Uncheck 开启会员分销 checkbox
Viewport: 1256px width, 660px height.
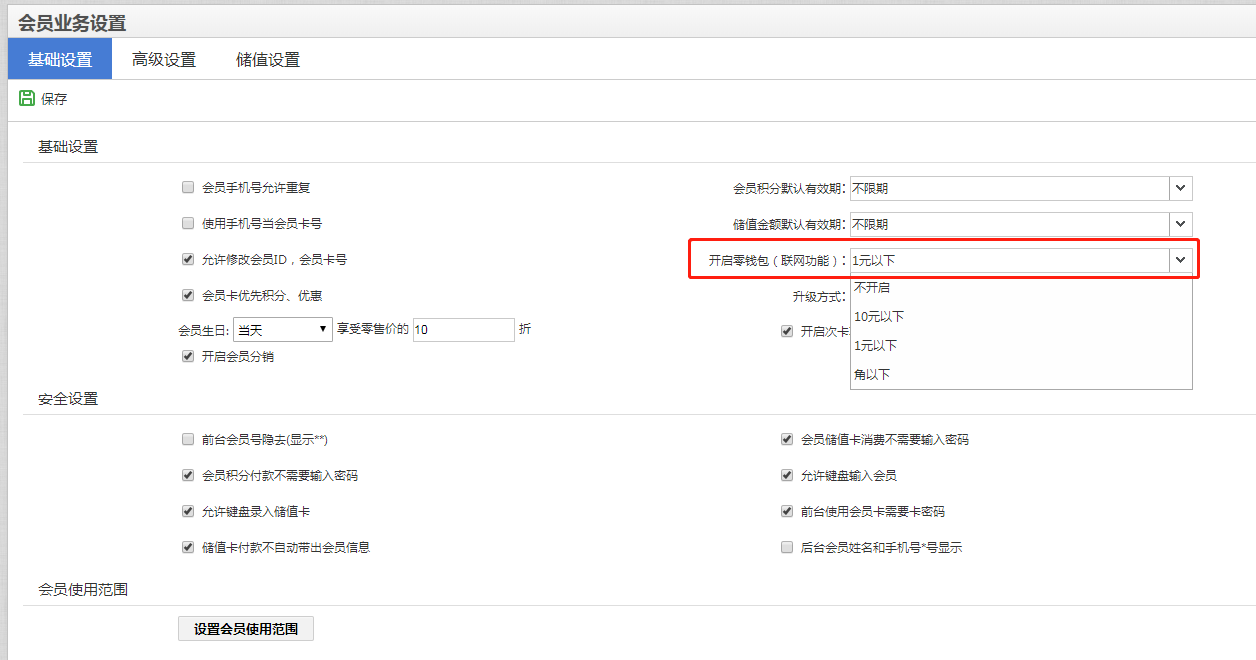pyautogui.click(x=188, y=356)
